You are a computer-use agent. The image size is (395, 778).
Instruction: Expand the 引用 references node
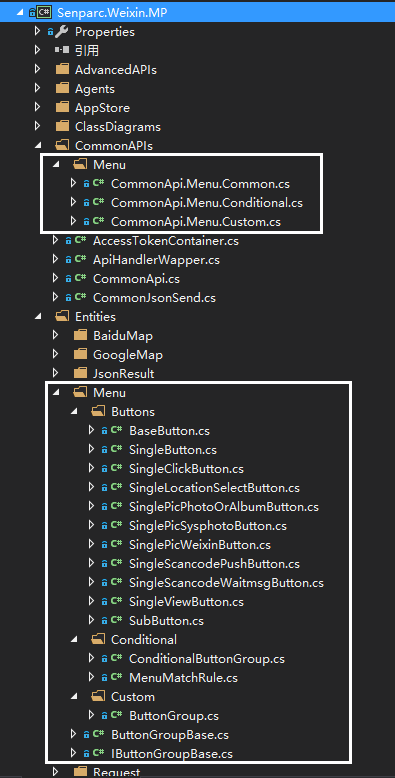[x=38, y=51]
